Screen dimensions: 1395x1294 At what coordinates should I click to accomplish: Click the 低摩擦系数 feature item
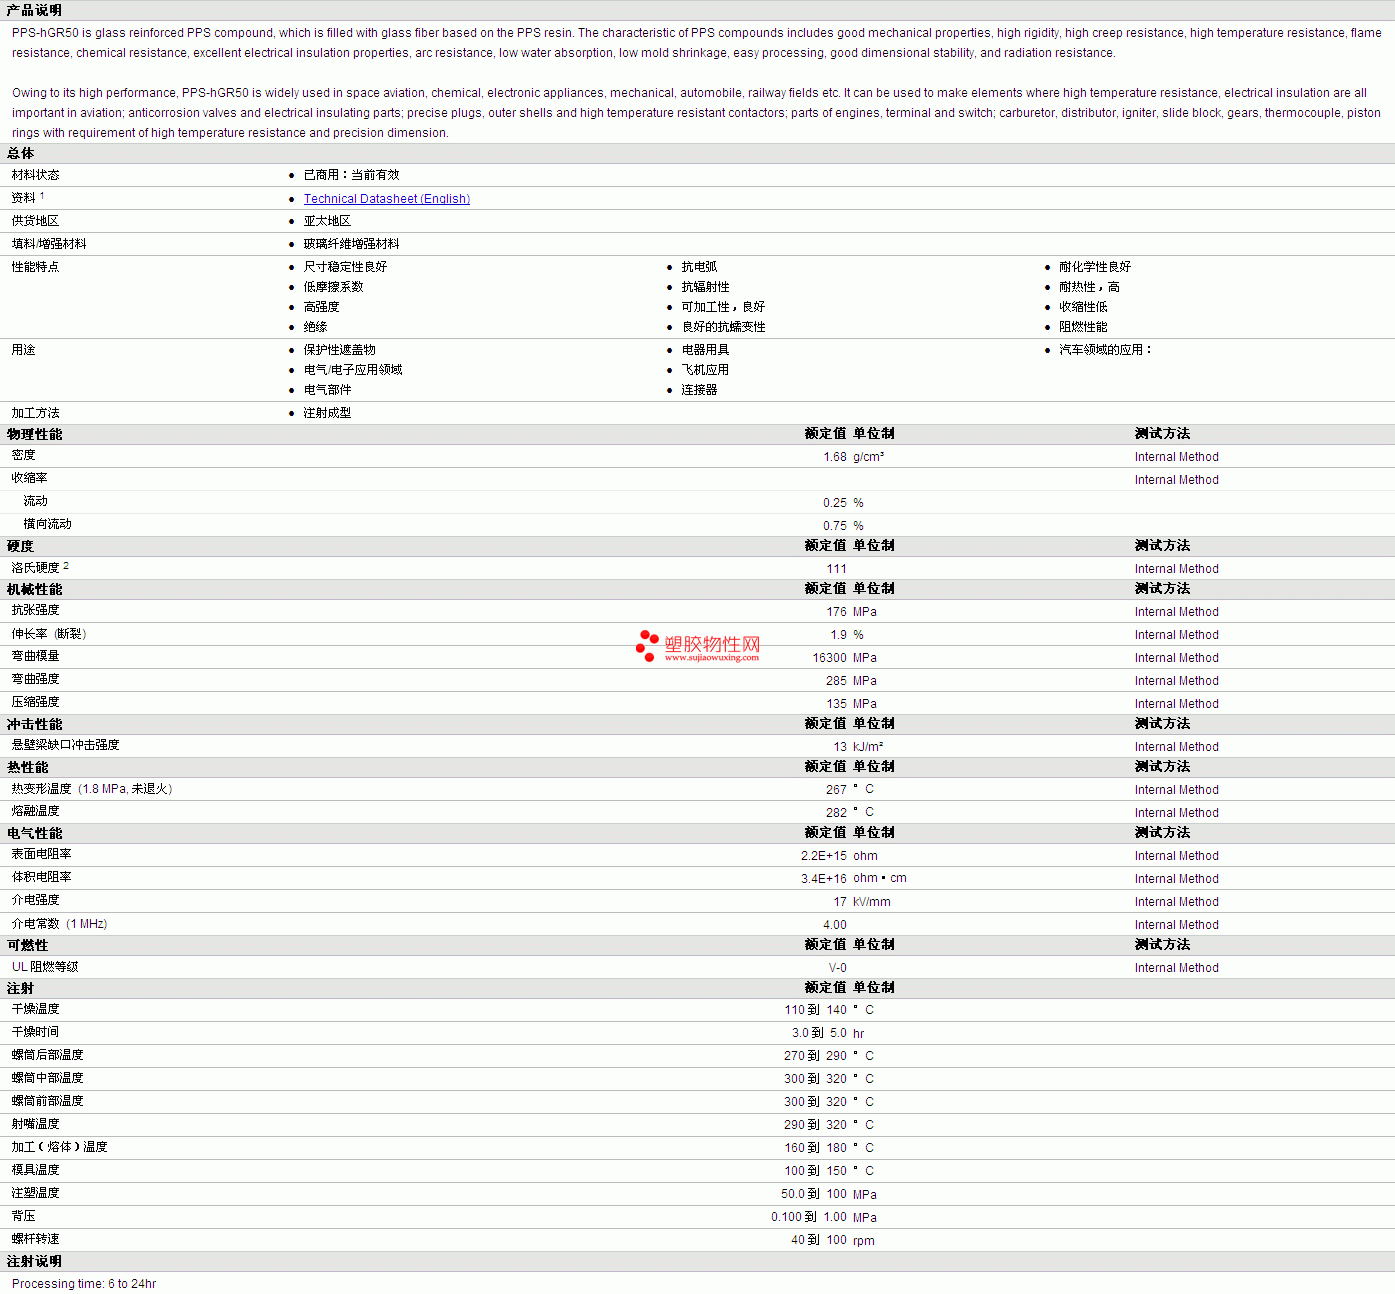coord(333,287)
